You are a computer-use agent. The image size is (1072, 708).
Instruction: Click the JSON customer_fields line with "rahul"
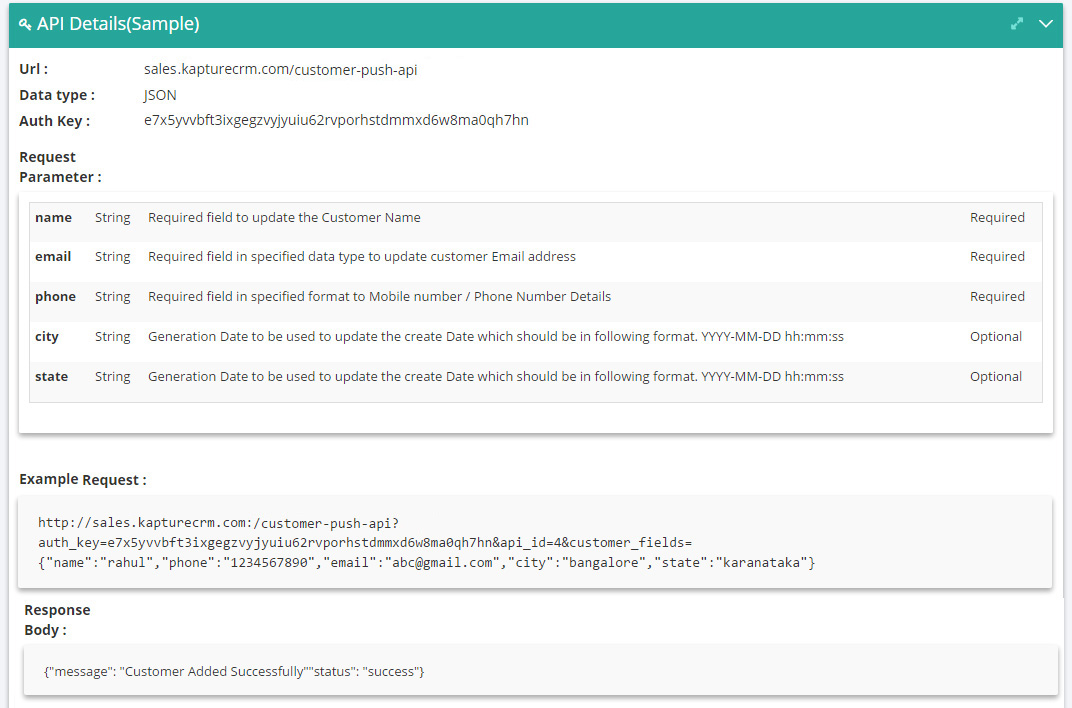(427, 562)
